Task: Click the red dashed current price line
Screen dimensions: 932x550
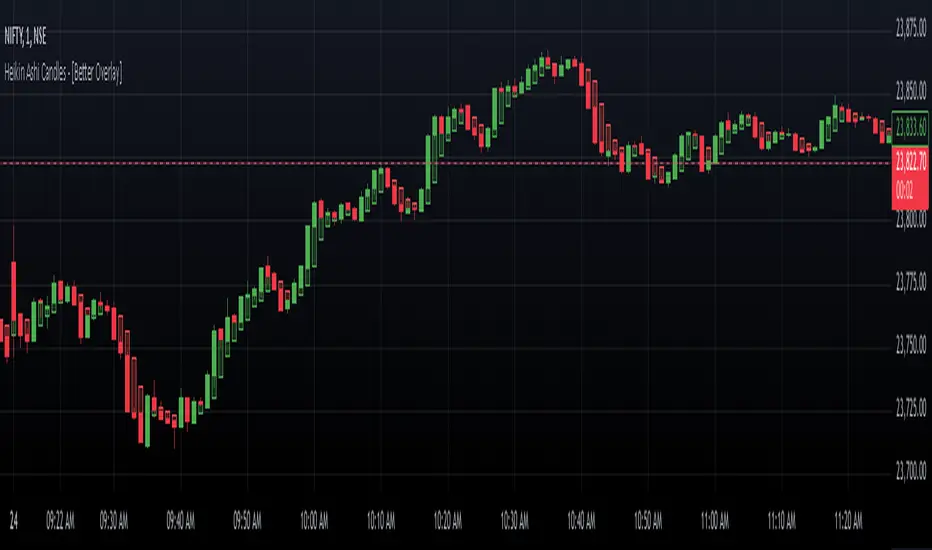Action: point(446,162)
